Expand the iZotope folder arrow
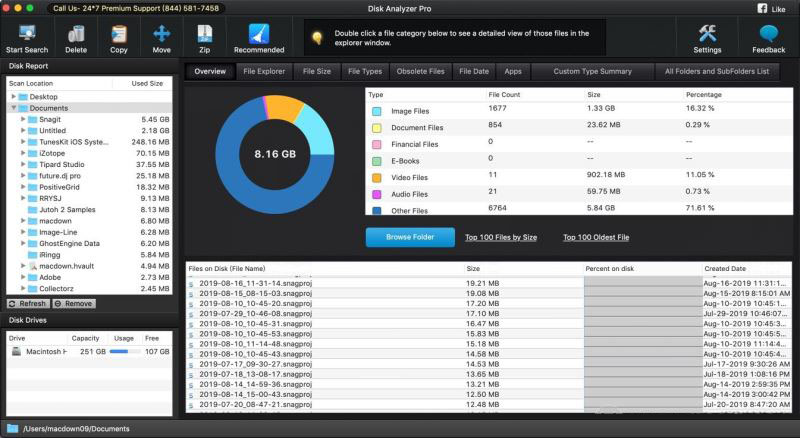This screenshot has width=800, height=438. coord(23,153)
